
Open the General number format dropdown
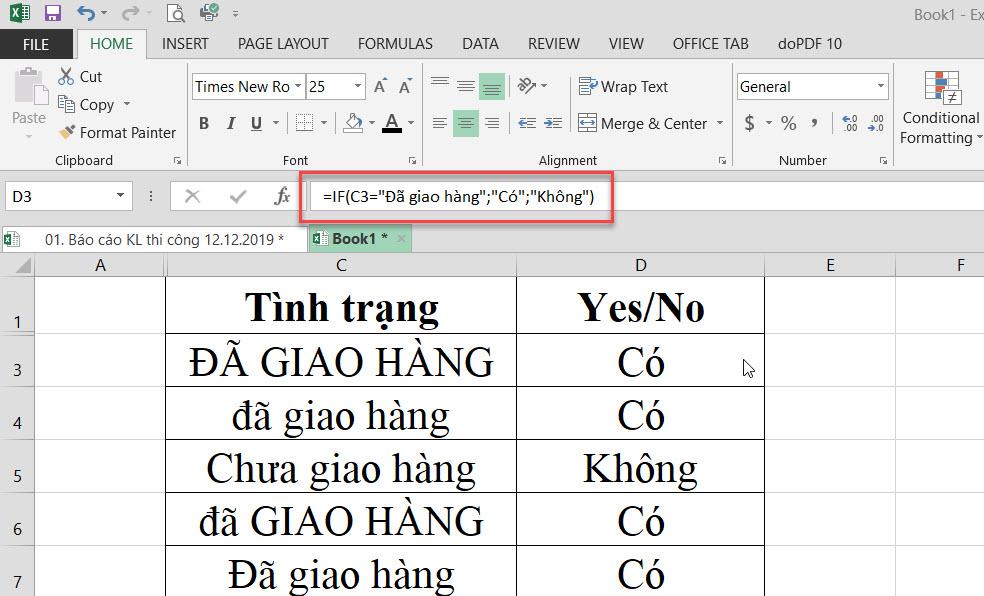880,86
